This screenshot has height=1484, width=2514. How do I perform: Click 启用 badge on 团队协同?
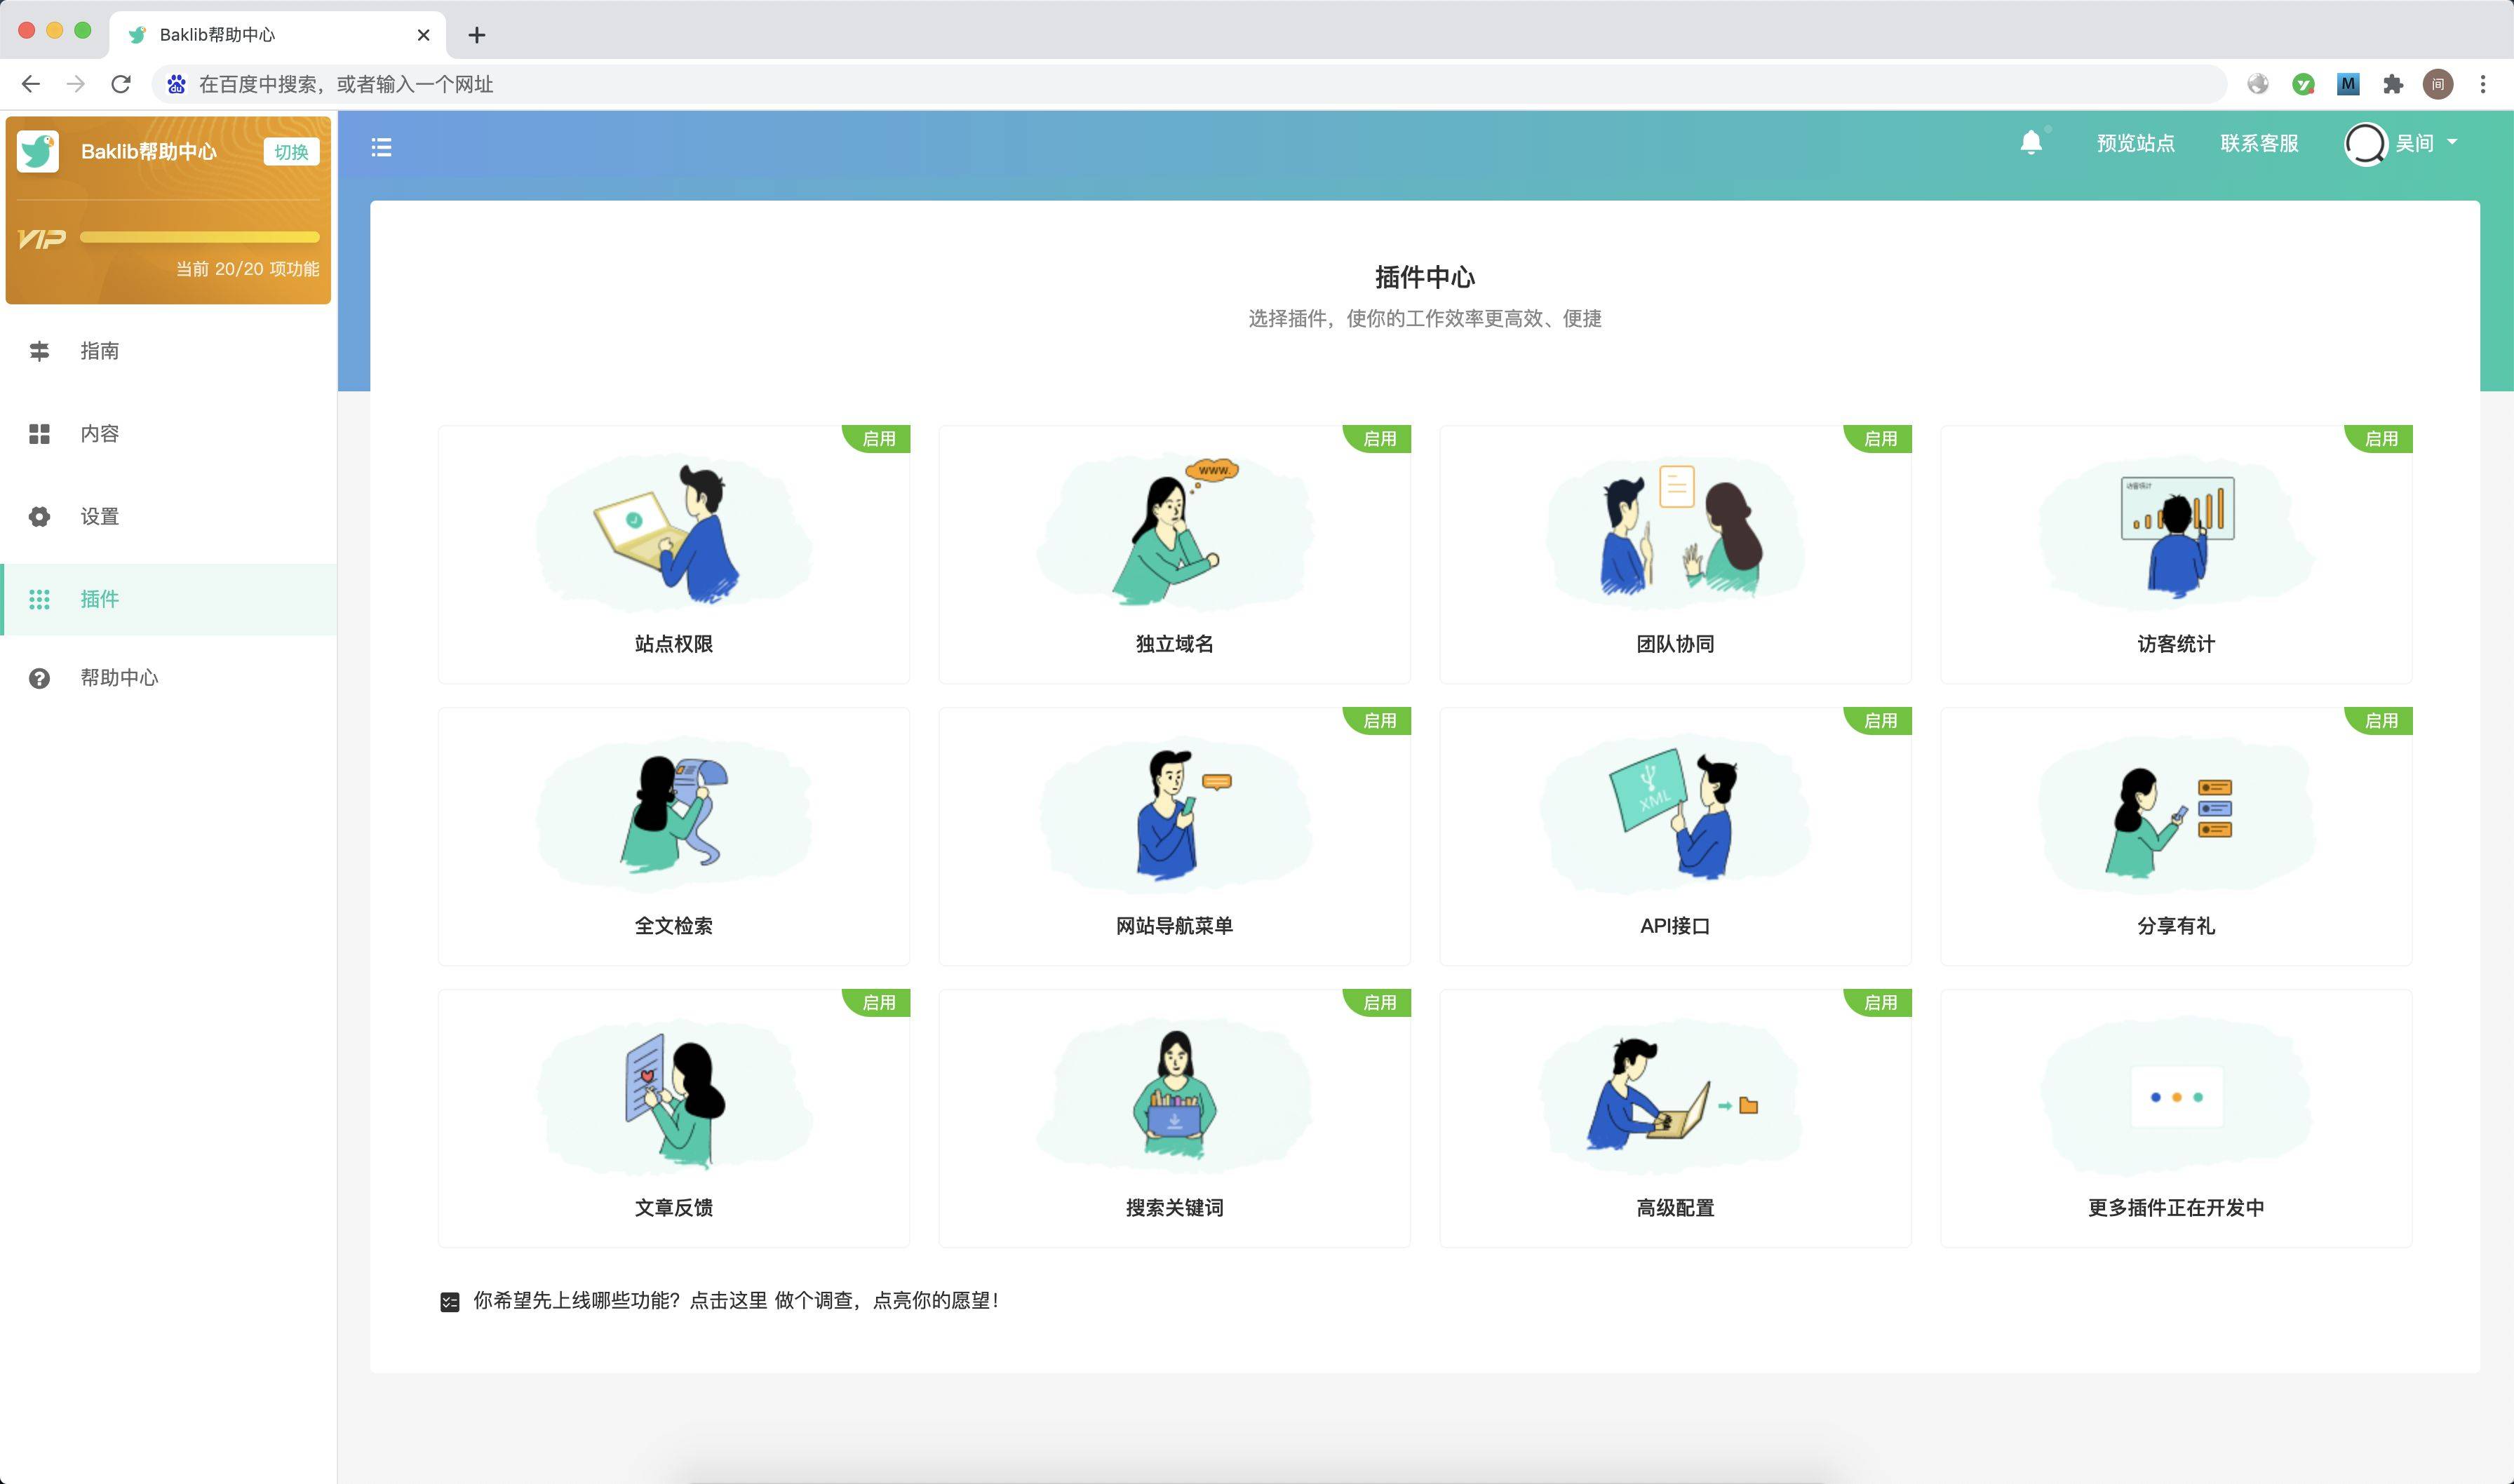click(x=1879, y=439)
